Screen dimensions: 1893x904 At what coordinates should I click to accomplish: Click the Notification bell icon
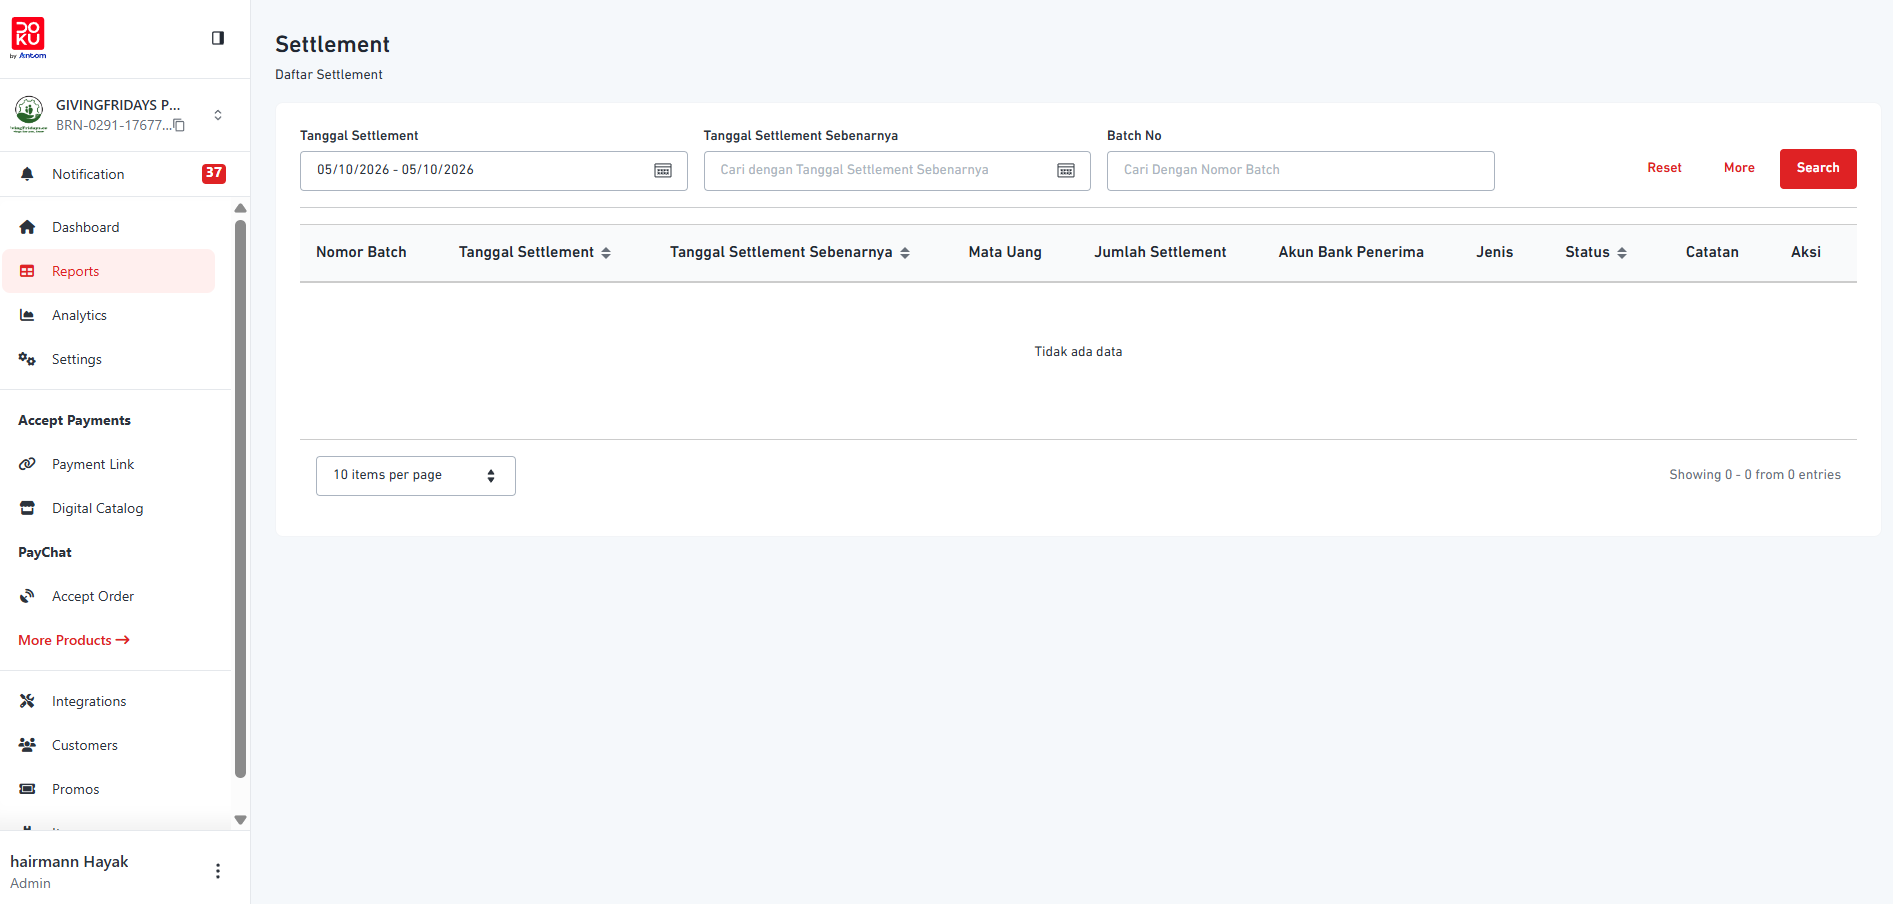coord(27,174)
